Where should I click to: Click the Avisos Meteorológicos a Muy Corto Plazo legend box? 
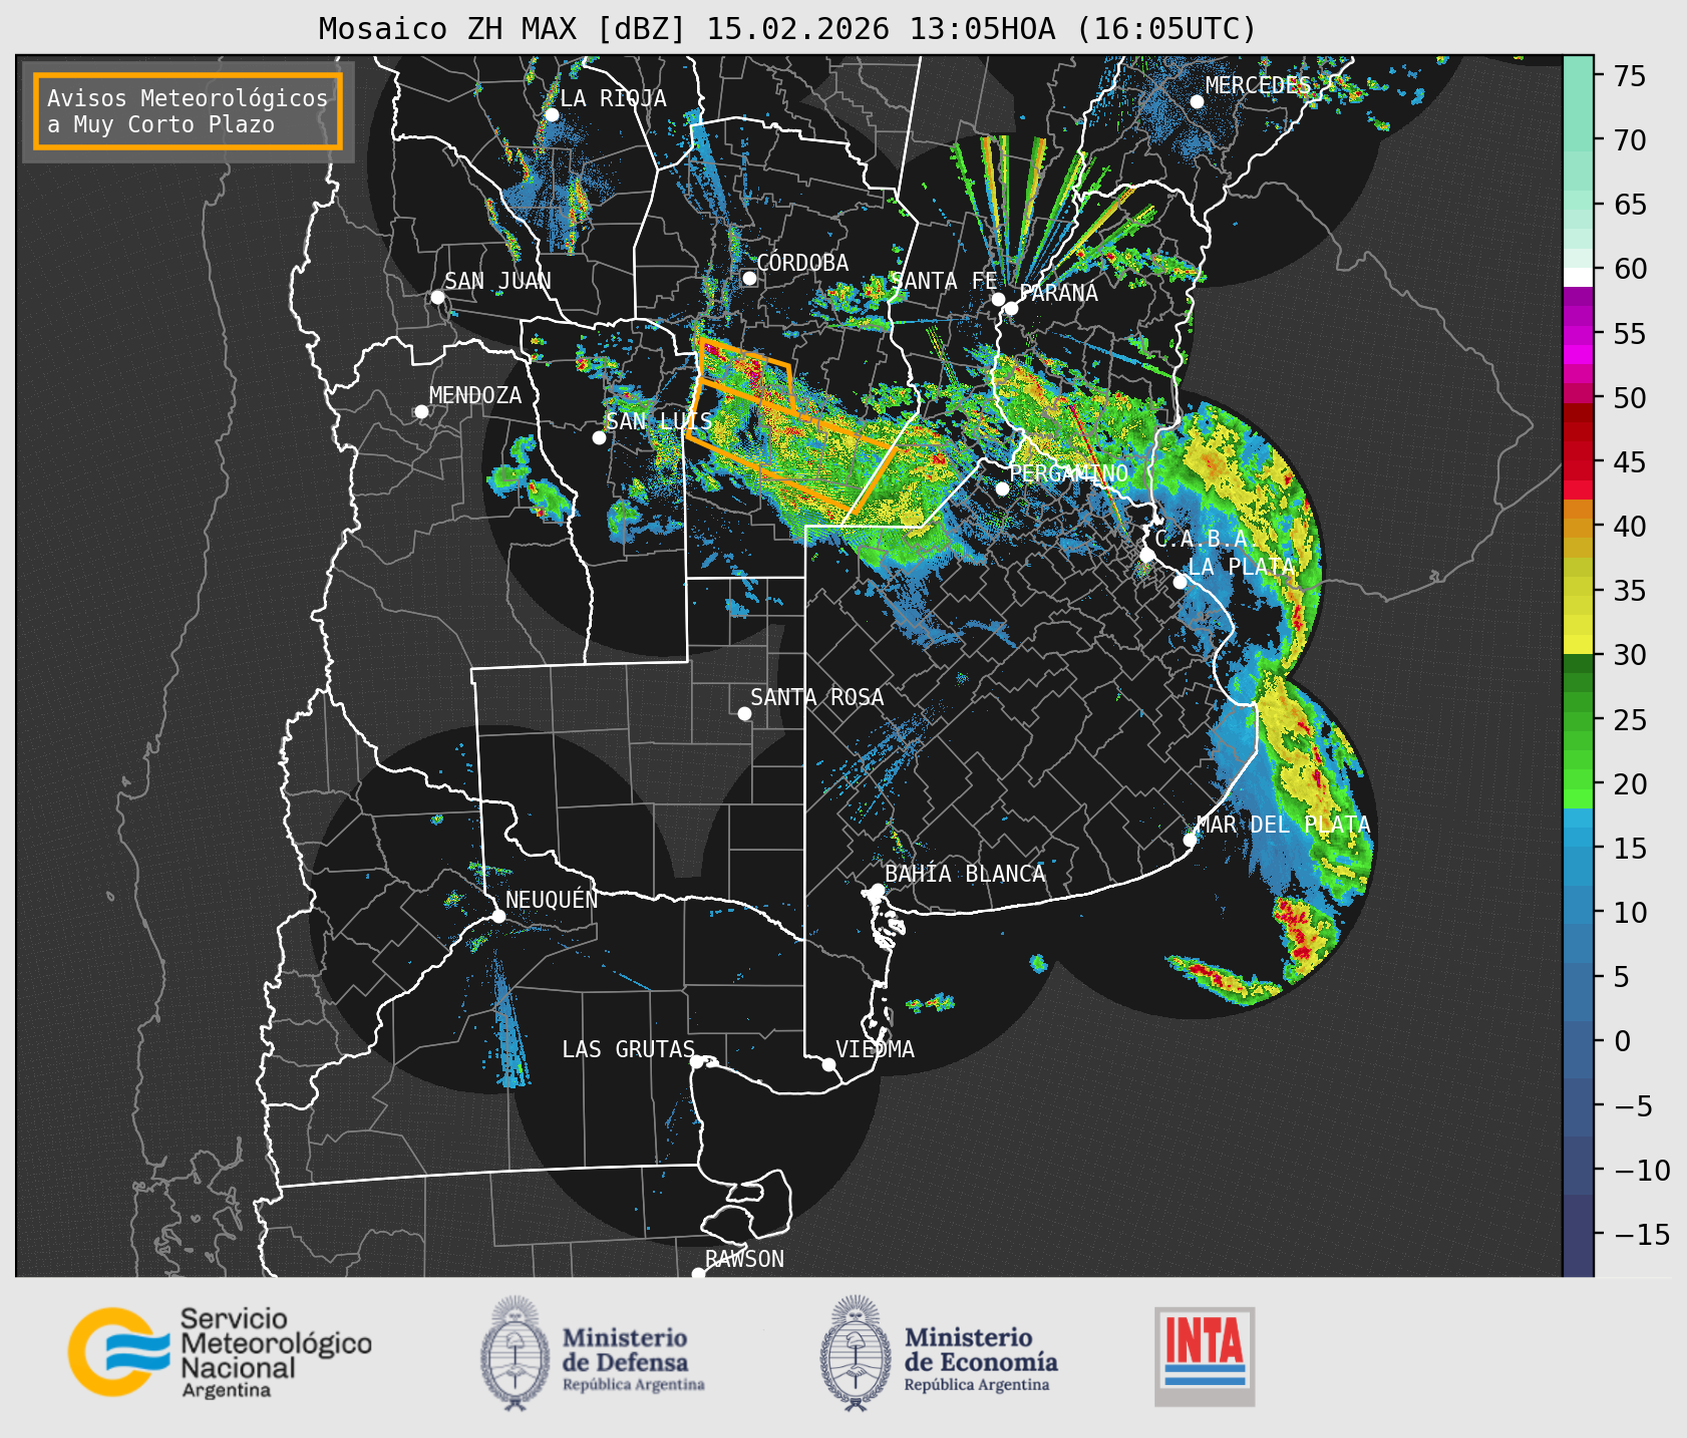point(188,111)
